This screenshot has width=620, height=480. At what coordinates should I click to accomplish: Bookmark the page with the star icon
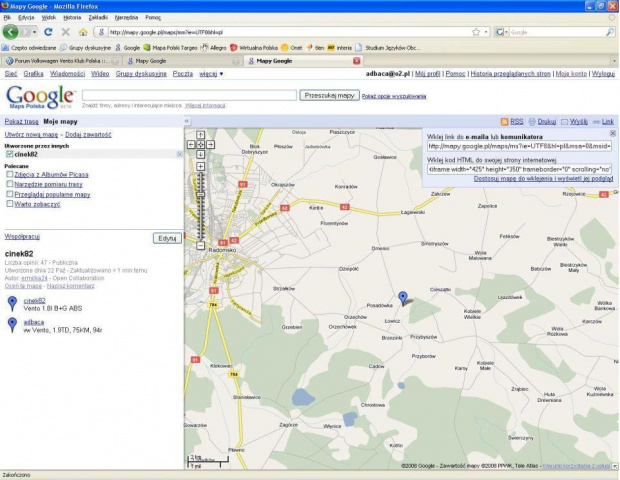(476, 32)
